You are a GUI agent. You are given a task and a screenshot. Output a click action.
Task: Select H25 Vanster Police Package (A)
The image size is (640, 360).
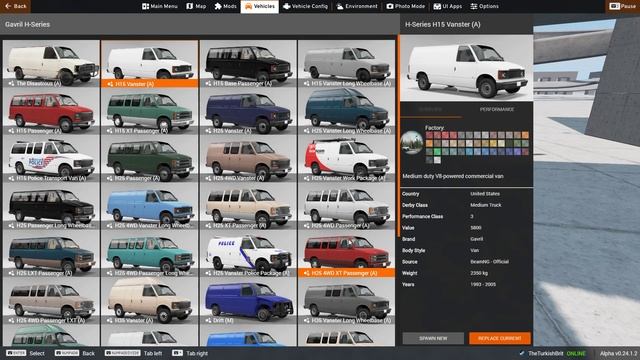248,253
